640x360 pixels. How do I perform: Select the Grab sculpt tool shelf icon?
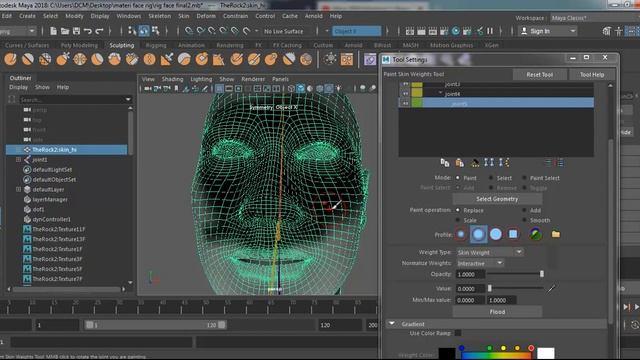coord(62,60)
